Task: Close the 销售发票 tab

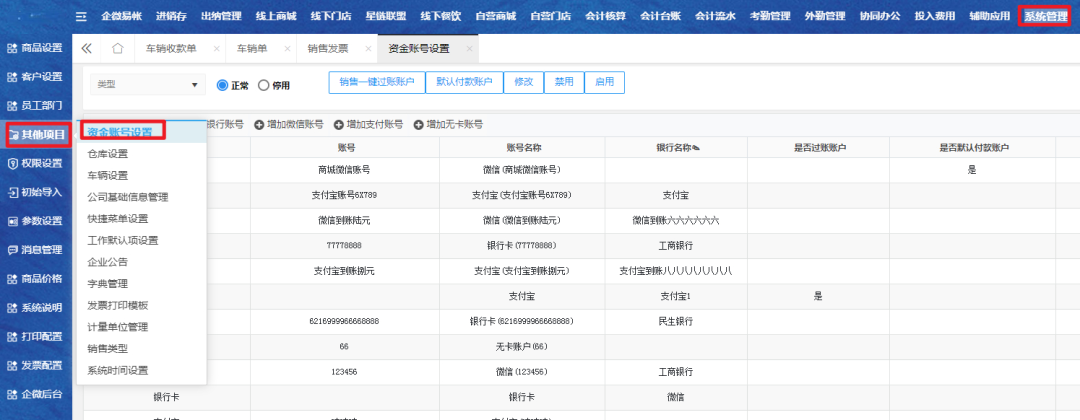Action: (x=369, y=48)
